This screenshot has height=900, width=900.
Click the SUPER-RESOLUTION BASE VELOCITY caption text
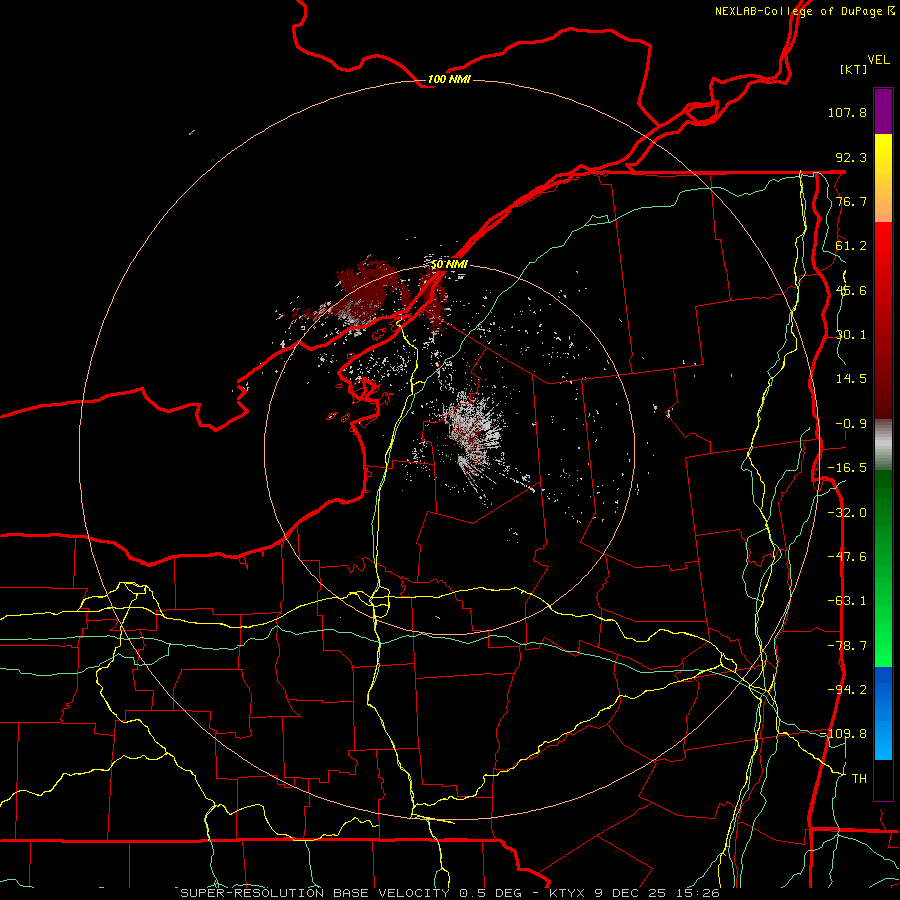click(315, 893)
